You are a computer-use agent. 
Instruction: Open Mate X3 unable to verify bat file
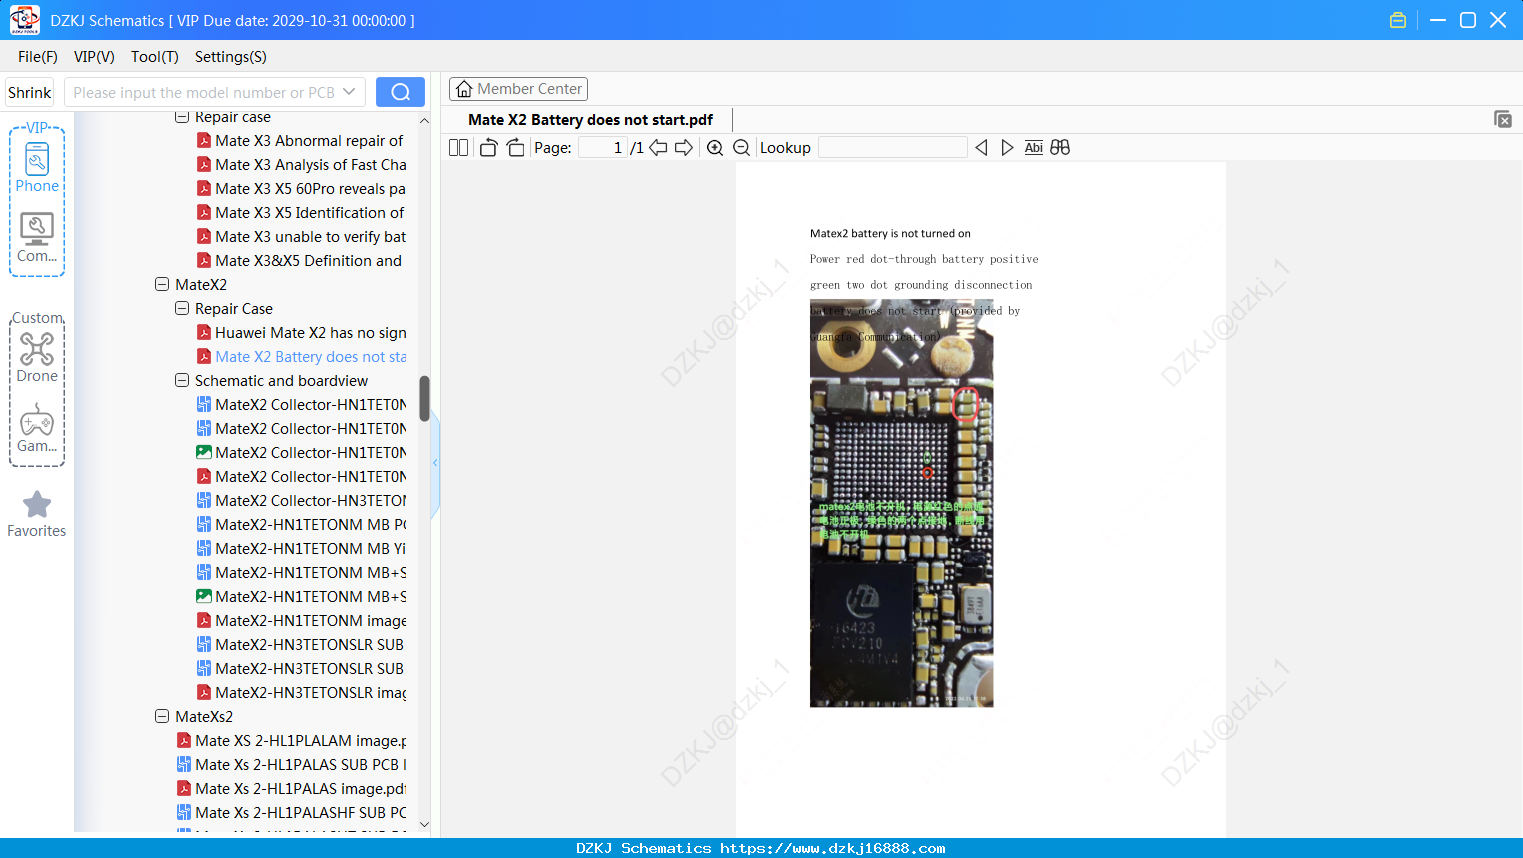tap(301, 237)
